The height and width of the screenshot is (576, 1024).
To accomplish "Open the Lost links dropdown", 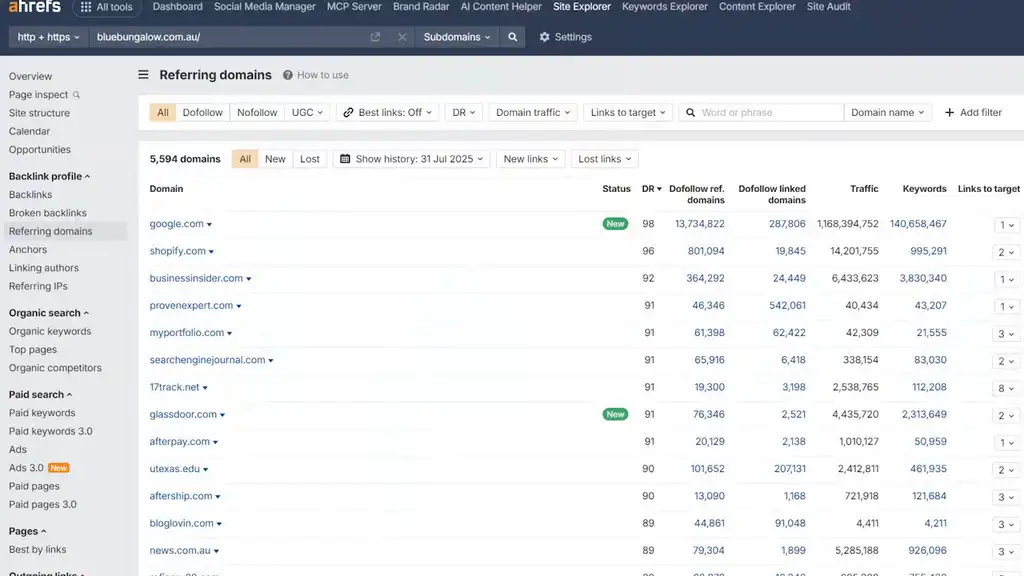I will [605, 159].
